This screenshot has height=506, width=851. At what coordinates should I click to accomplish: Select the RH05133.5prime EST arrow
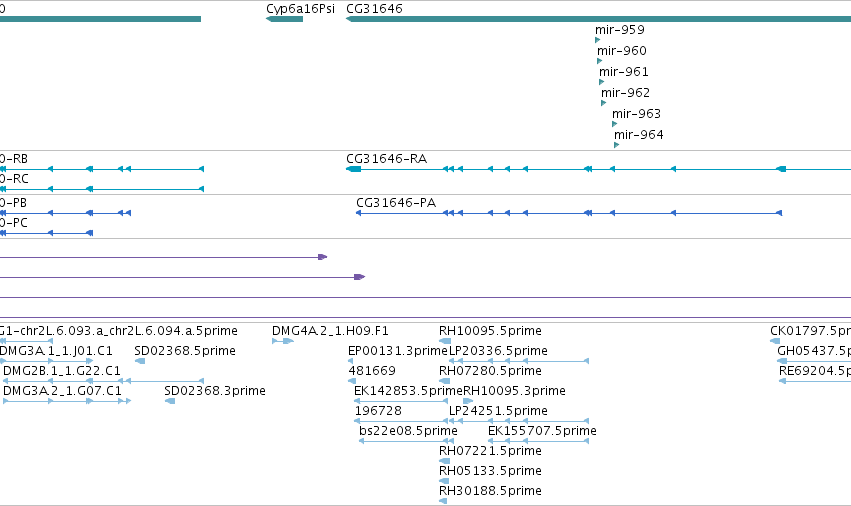(x=444, y=481)
